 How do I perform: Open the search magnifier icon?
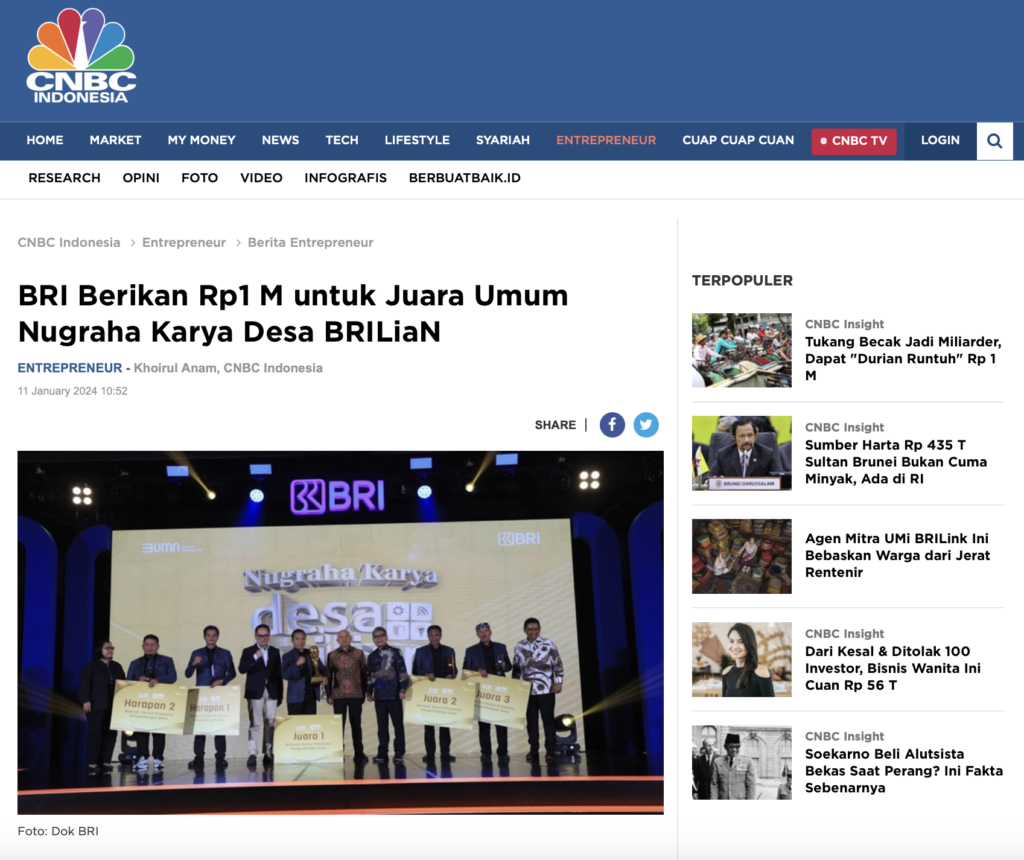(995, 141)
